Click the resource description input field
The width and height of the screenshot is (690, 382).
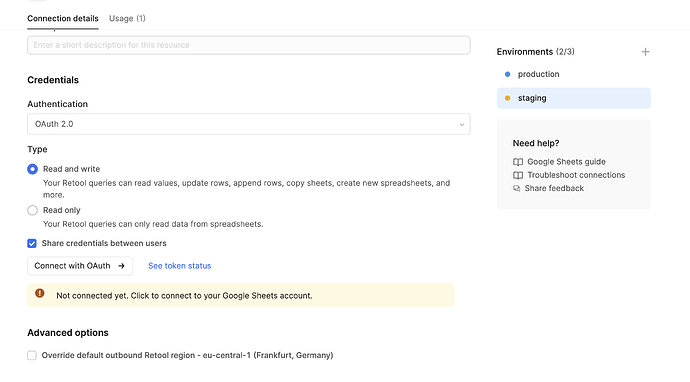pos(249,45)
